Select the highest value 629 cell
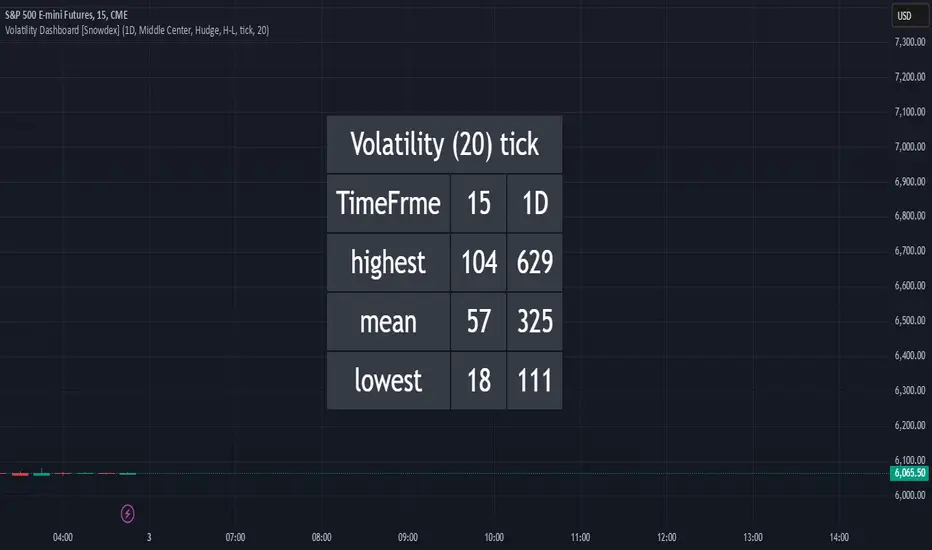Screen dimensions: 932x550 [x=534, y=262]
